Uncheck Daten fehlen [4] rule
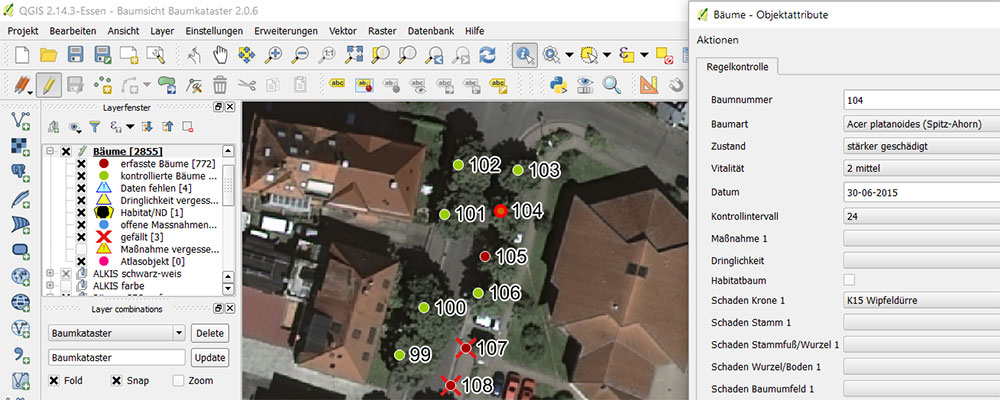 click(x=81, y=188)
